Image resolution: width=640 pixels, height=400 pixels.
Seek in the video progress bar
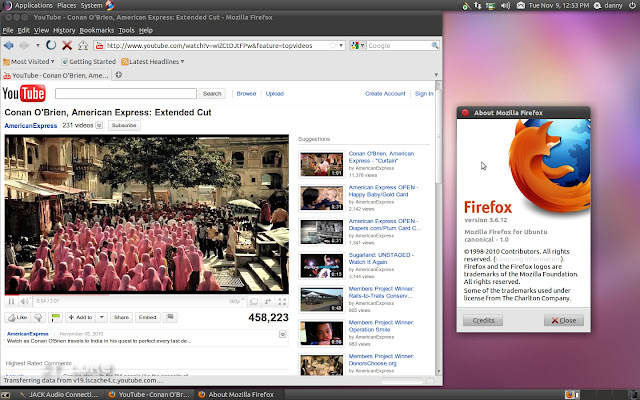(x=147, y=294)
